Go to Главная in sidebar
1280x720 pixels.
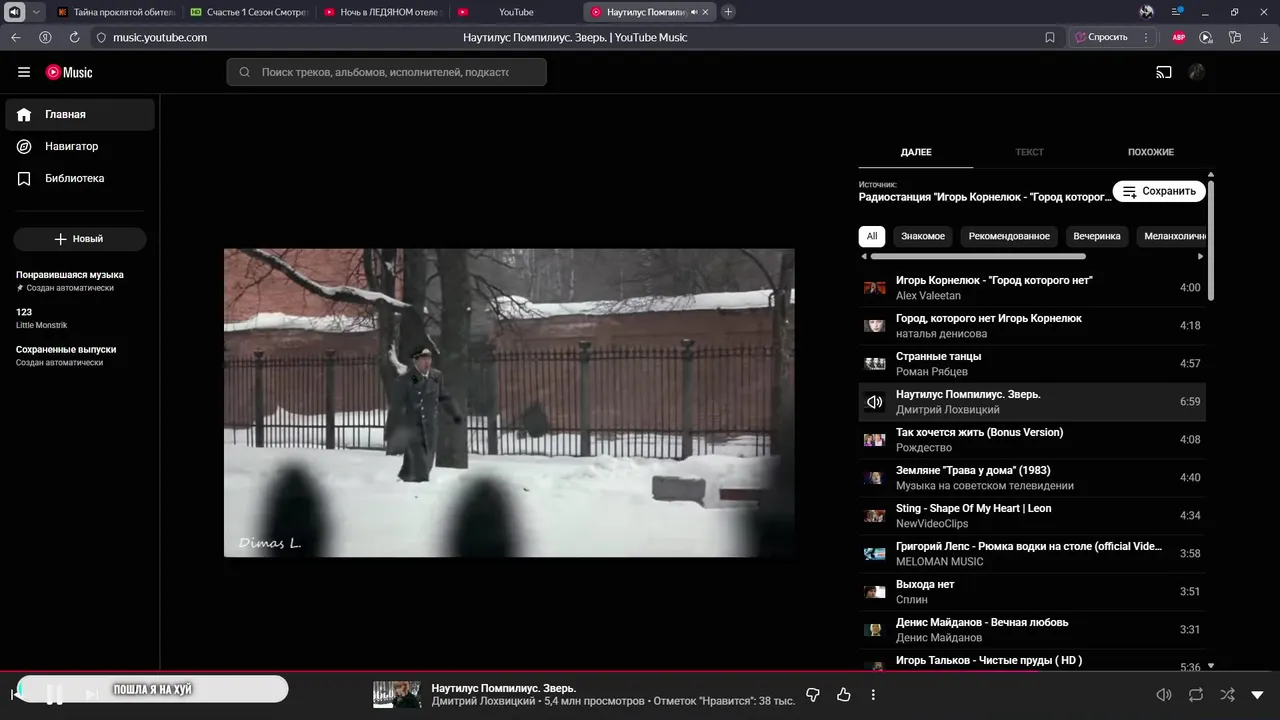pyautogui.click(x=80, y=114)
